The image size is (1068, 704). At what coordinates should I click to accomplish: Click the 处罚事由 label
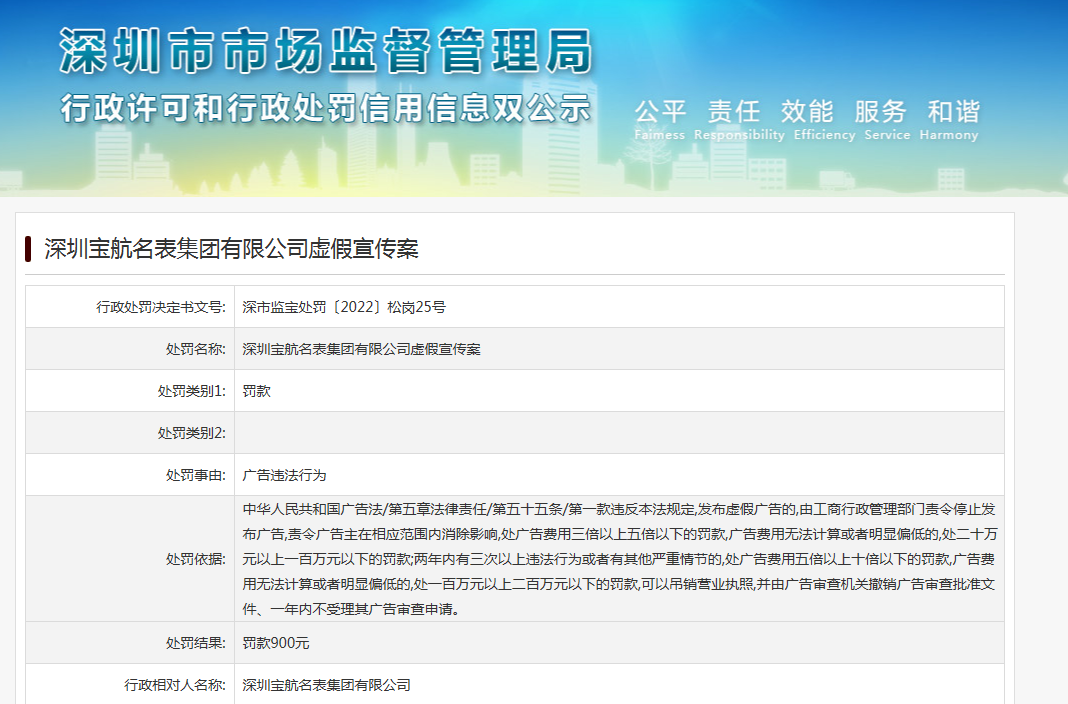point(195,475)
